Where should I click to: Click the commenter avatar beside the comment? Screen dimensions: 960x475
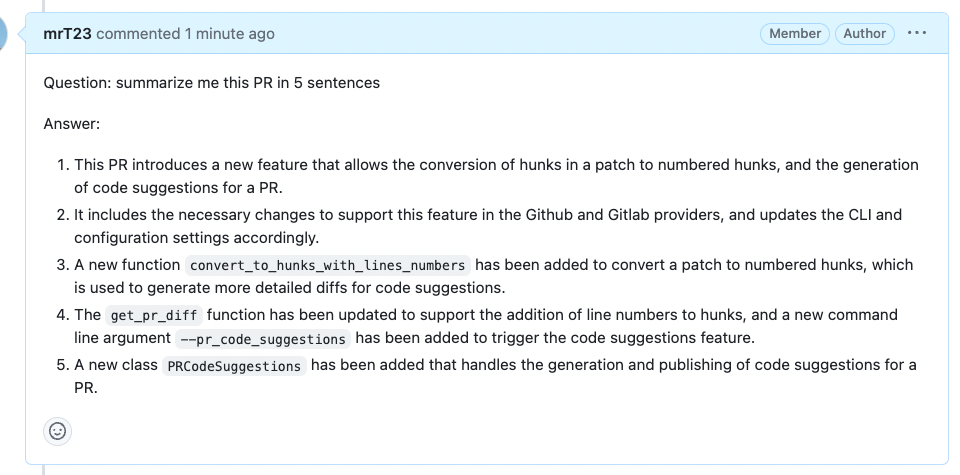[3, 33]
